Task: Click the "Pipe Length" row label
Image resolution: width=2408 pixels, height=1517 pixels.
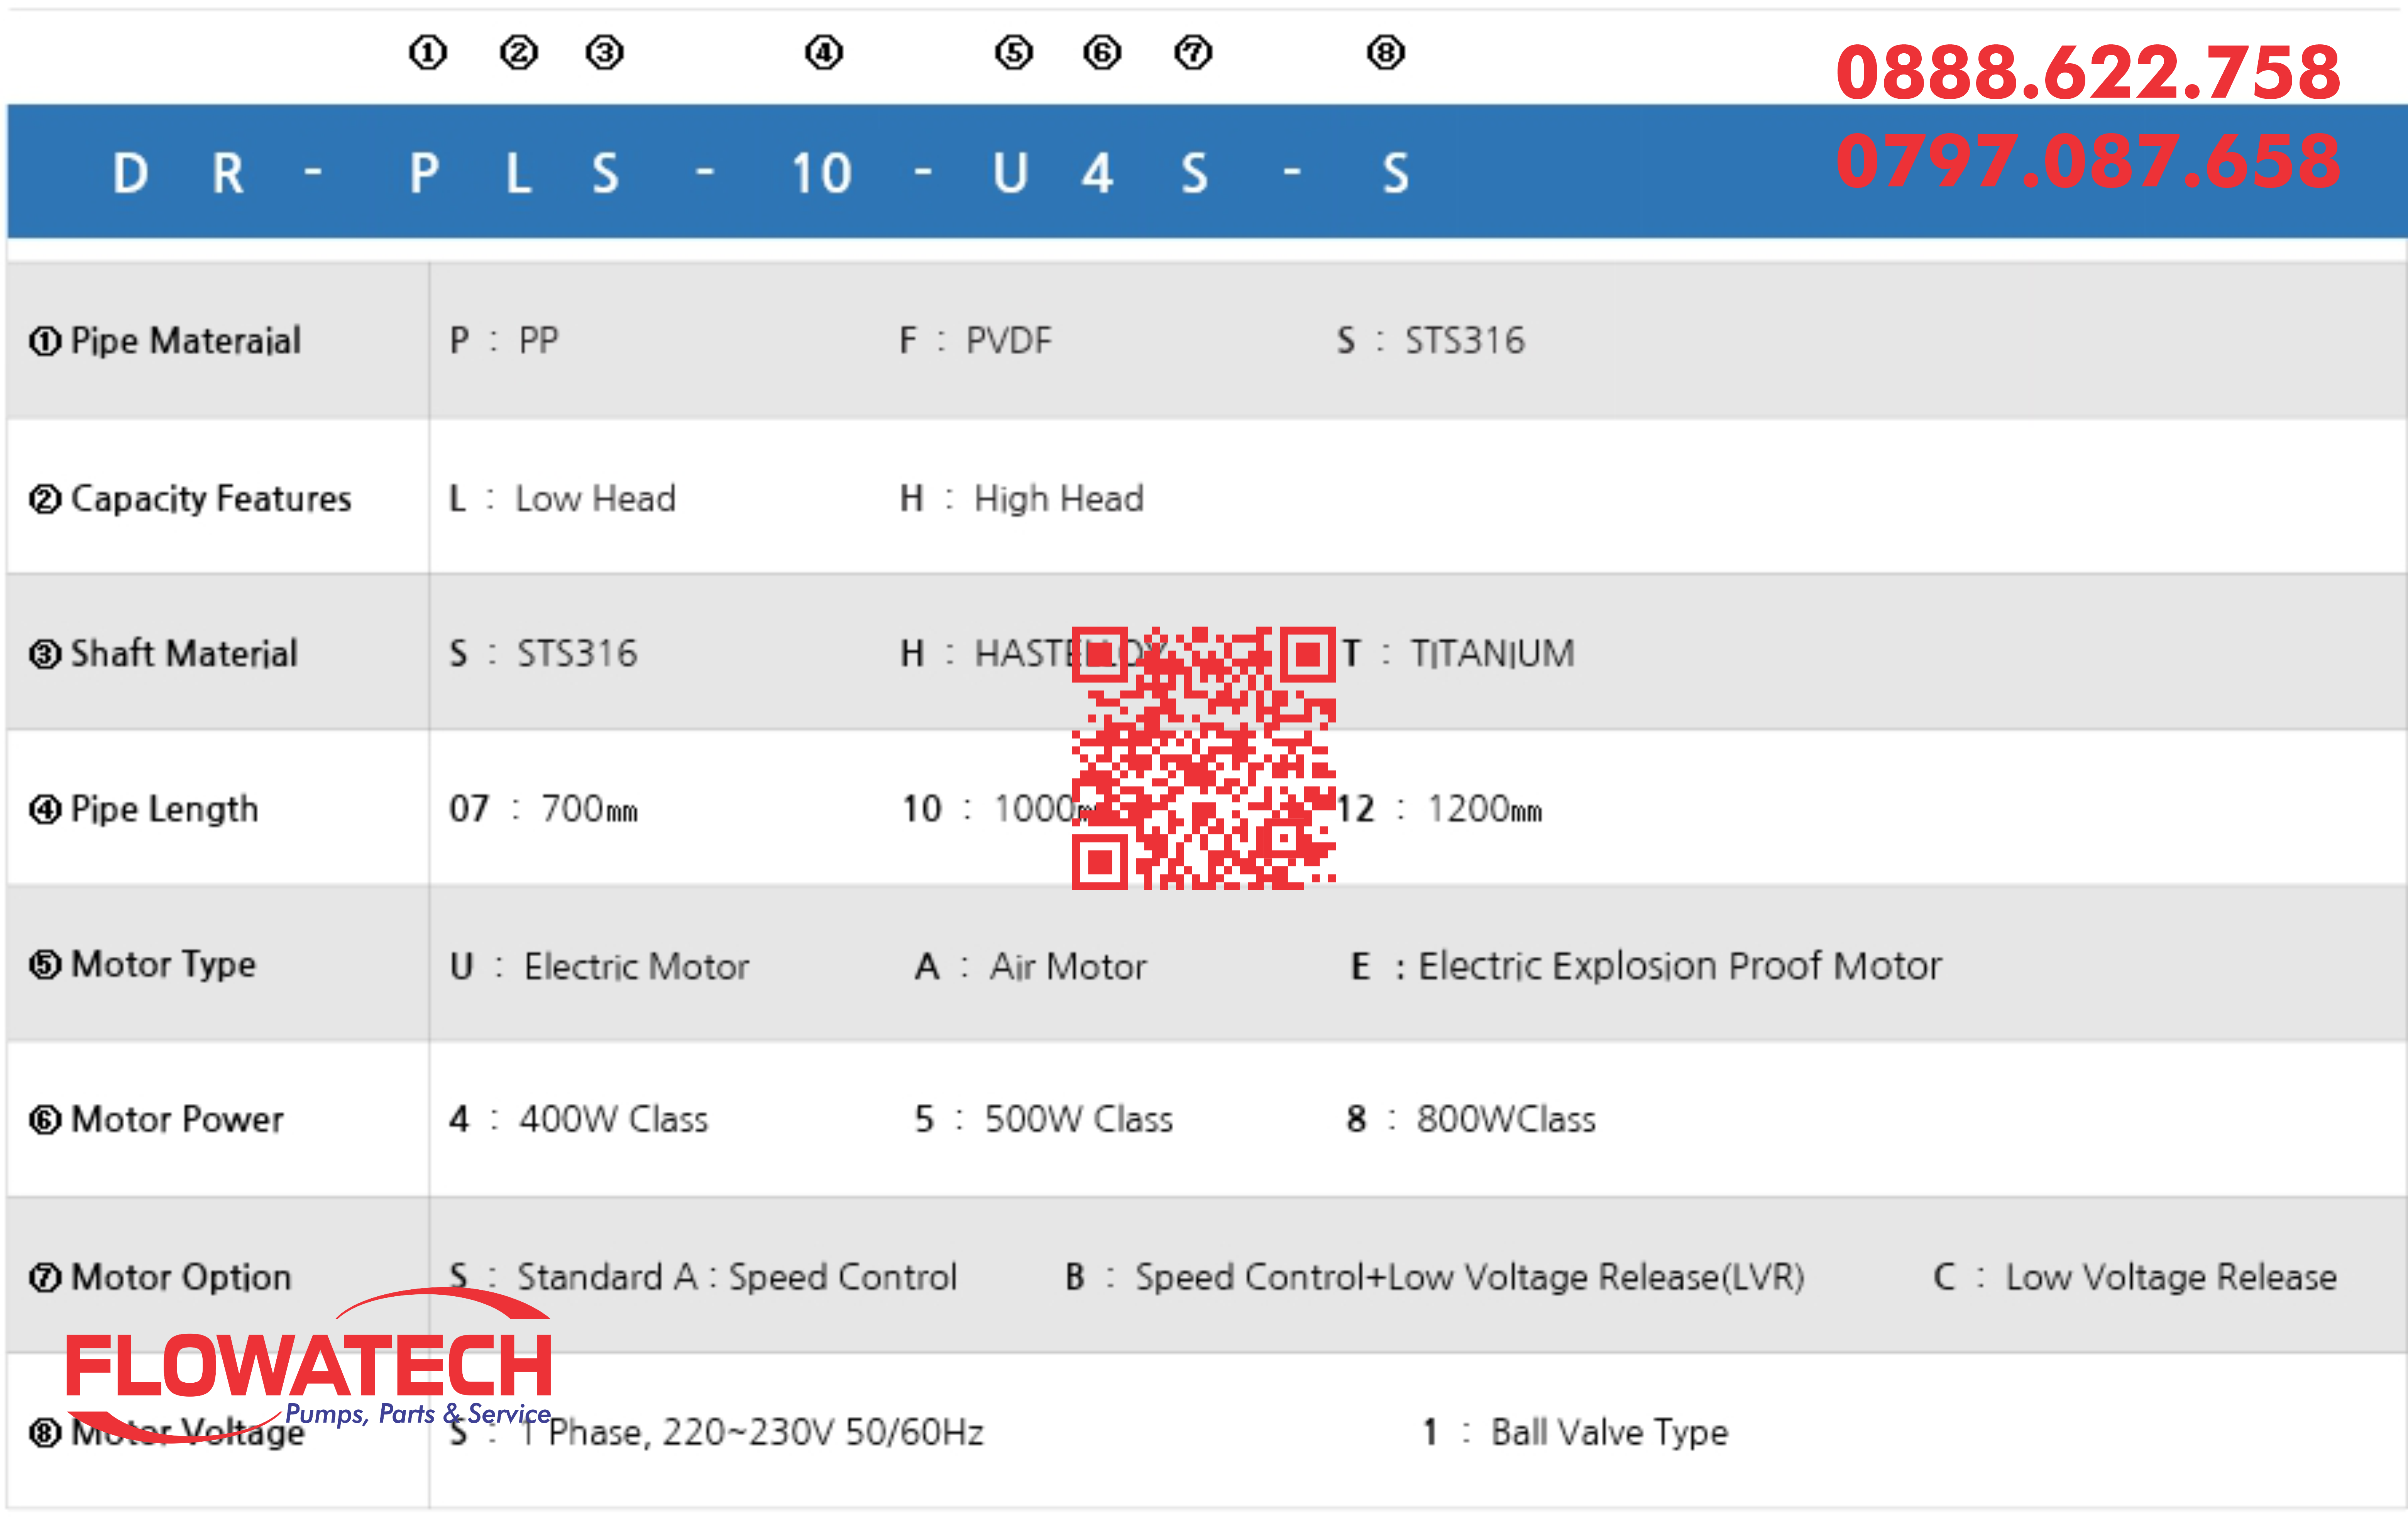Action: pyautogui.click(x=143, y=808)
